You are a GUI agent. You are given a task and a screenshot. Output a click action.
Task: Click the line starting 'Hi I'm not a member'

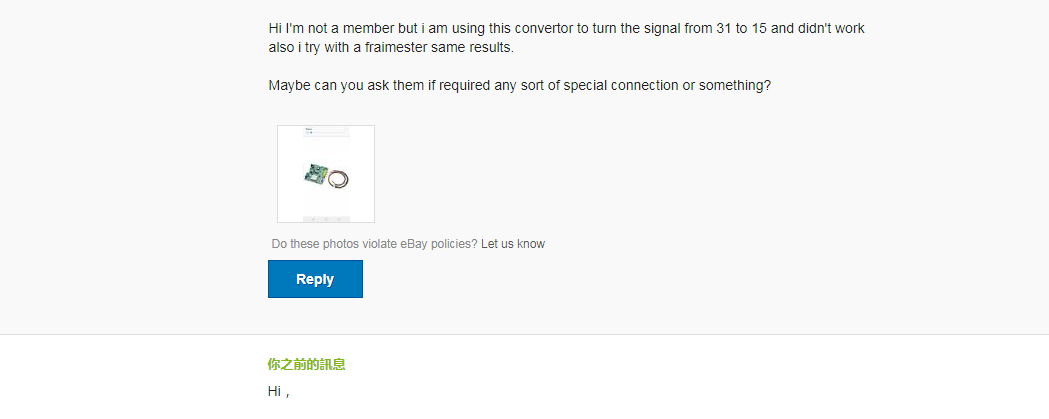click(x=567, y=29)
